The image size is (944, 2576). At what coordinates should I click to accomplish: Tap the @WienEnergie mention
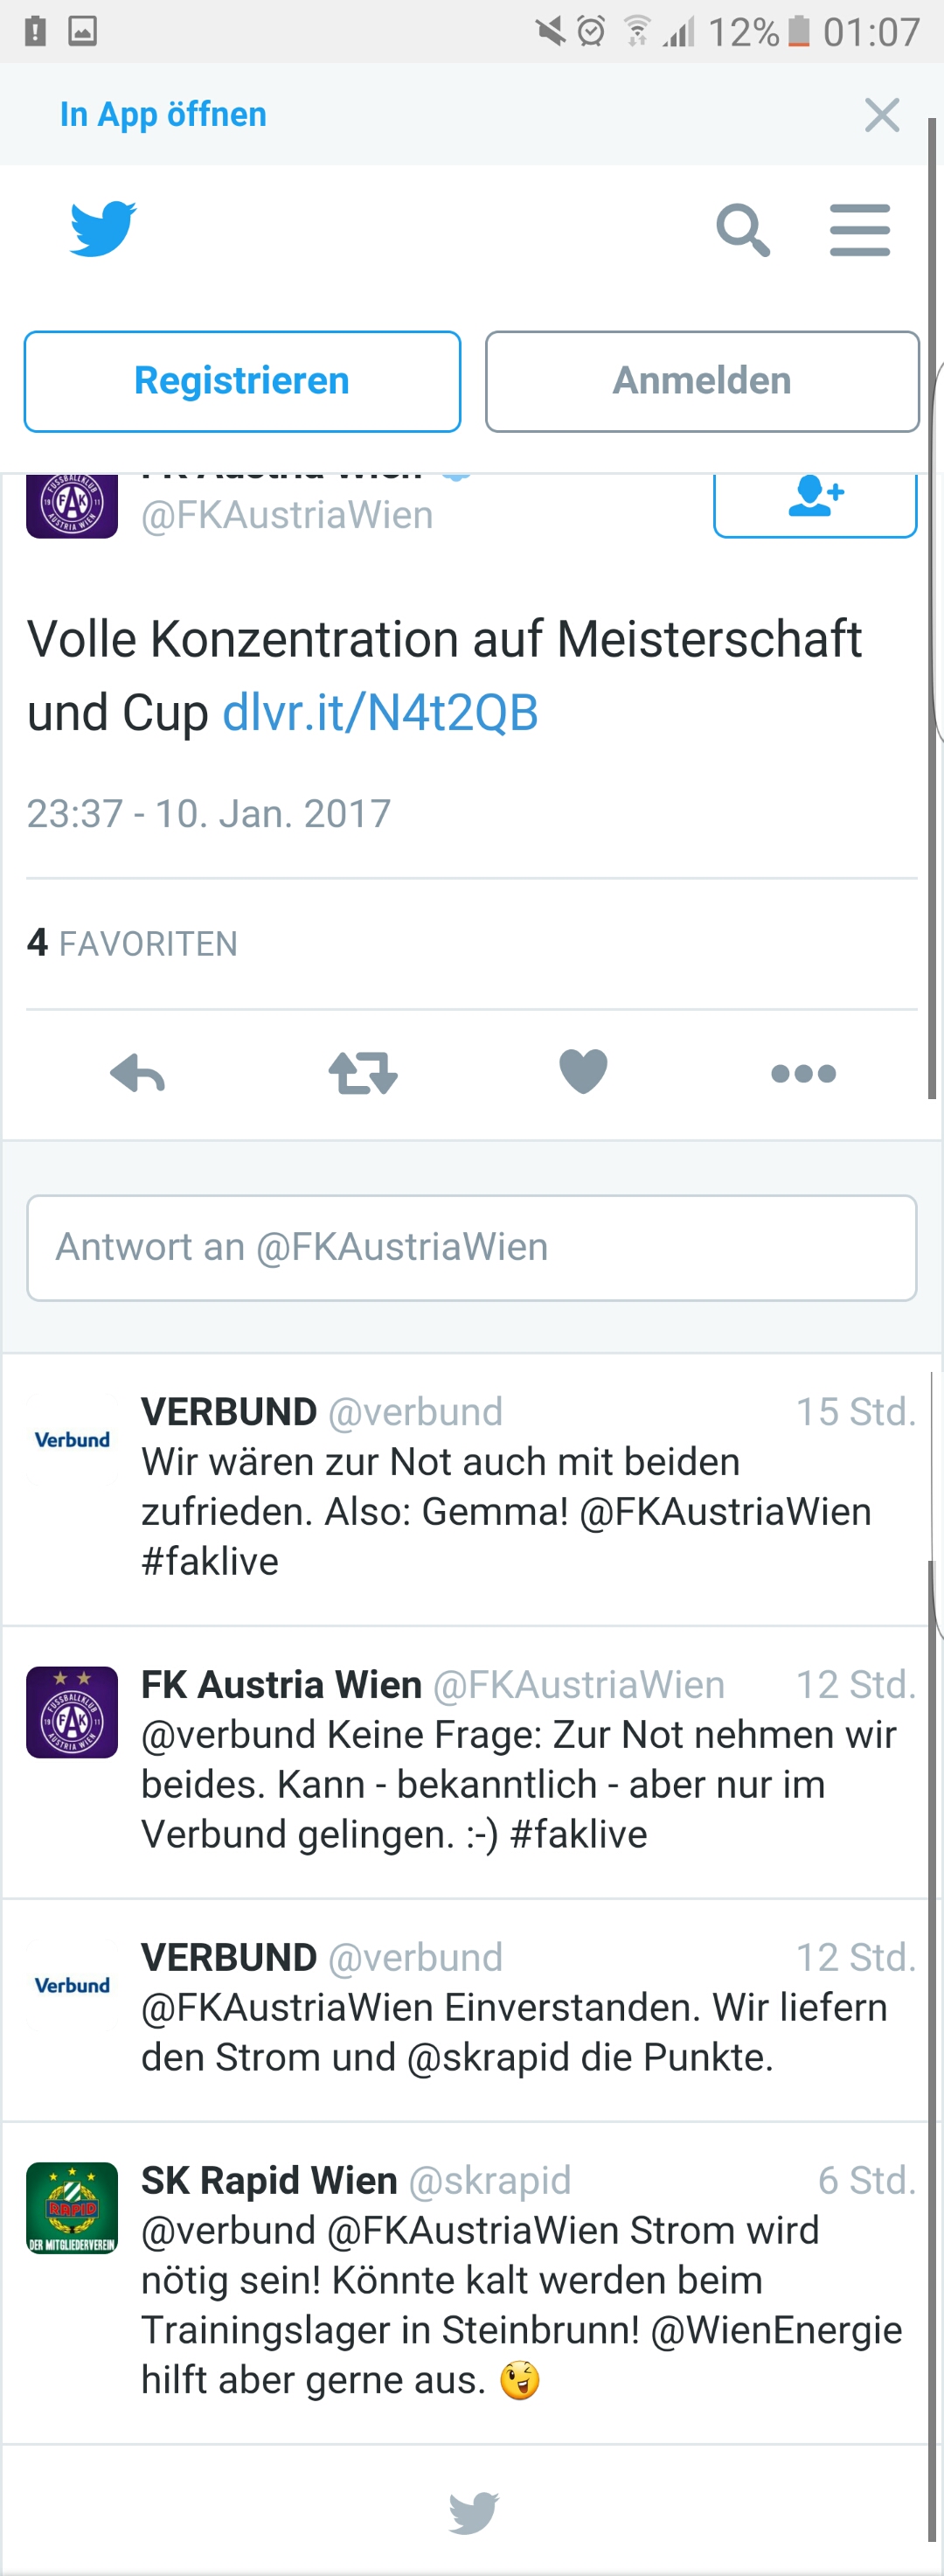click(x=776, y=2330)
